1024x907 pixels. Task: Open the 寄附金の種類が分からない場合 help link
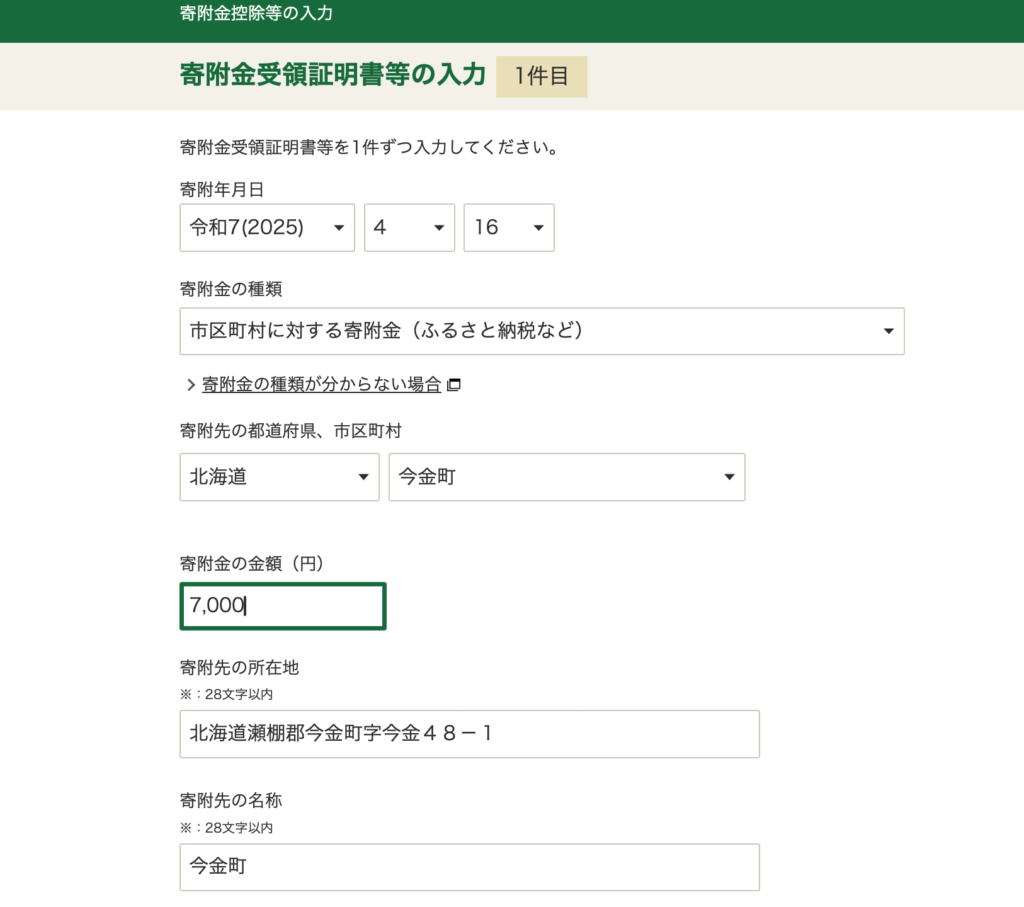tap(321, 385)
